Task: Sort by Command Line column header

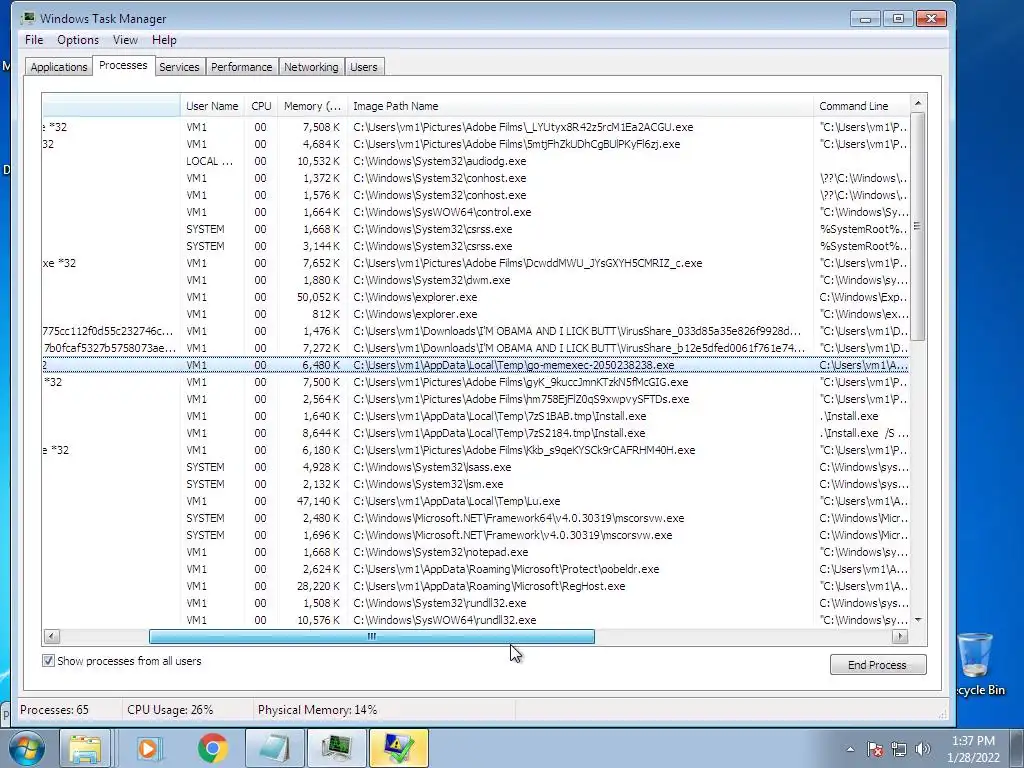Action: click(861, 106)
